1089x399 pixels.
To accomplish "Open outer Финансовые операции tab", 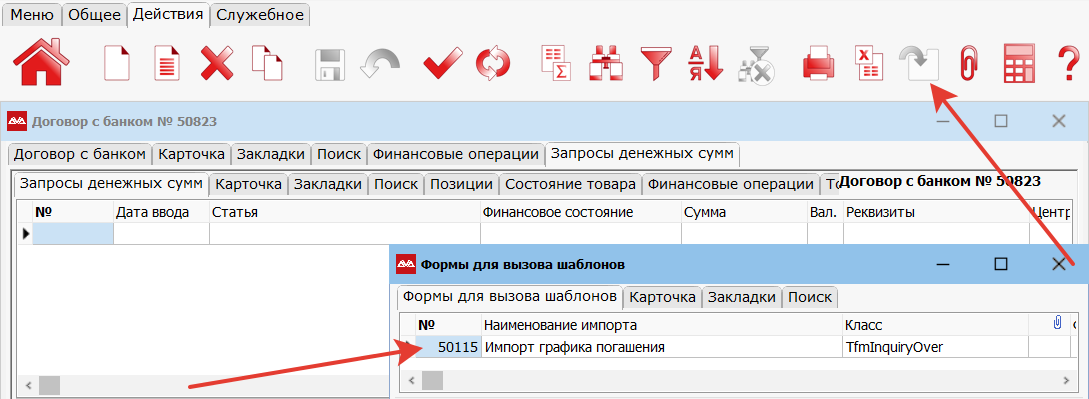I will 456,154.
